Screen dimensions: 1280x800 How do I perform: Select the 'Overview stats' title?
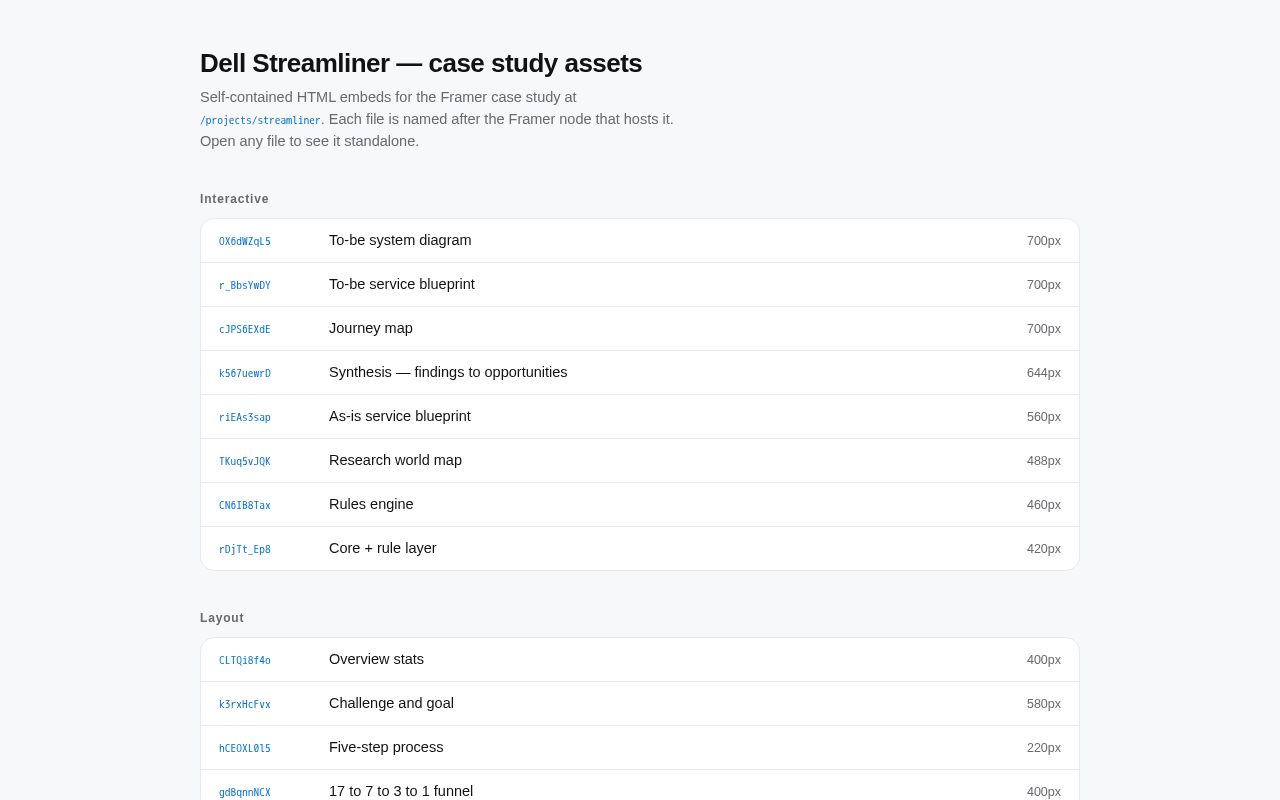pyautogui.click(x=376, y=659)
